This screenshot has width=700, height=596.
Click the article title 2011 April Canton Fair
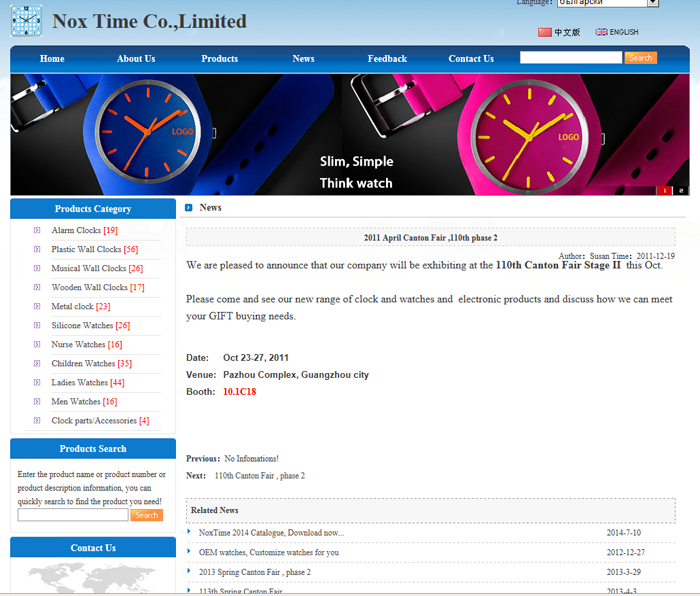click(x=430, y=238)
